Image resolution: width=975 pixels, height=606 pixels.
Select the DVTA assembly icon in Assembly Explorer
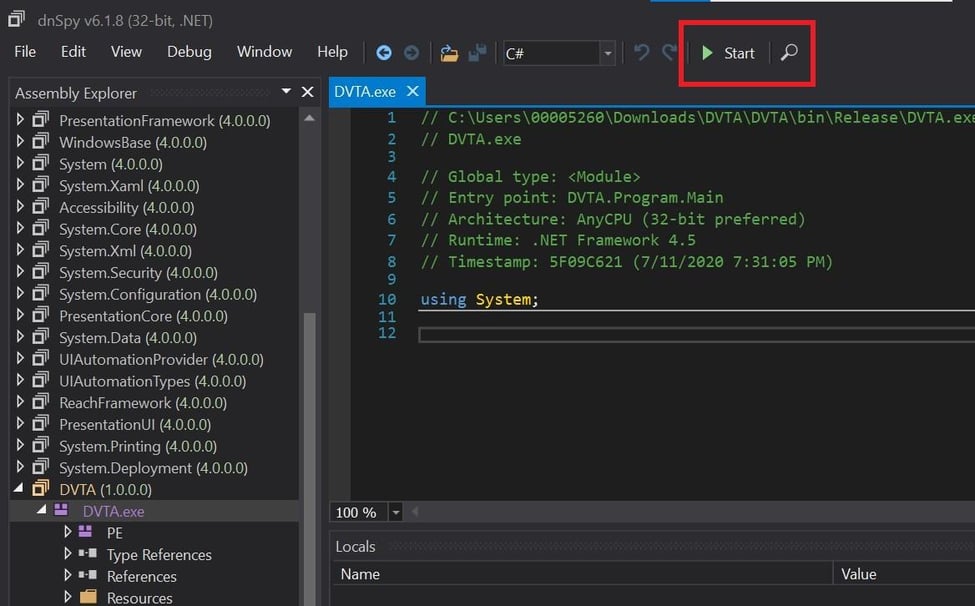coord(39,489)
